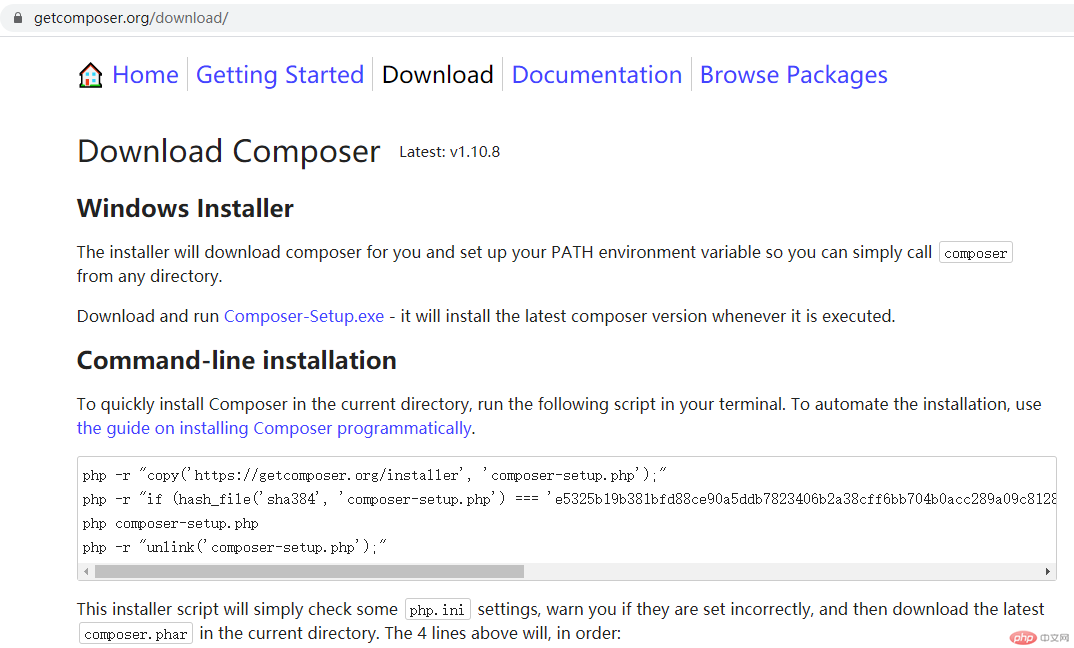This screenshot has height=648, width=1074.
Task: Click the getcomposer.org URL in address bar
Action: [131, 18]
